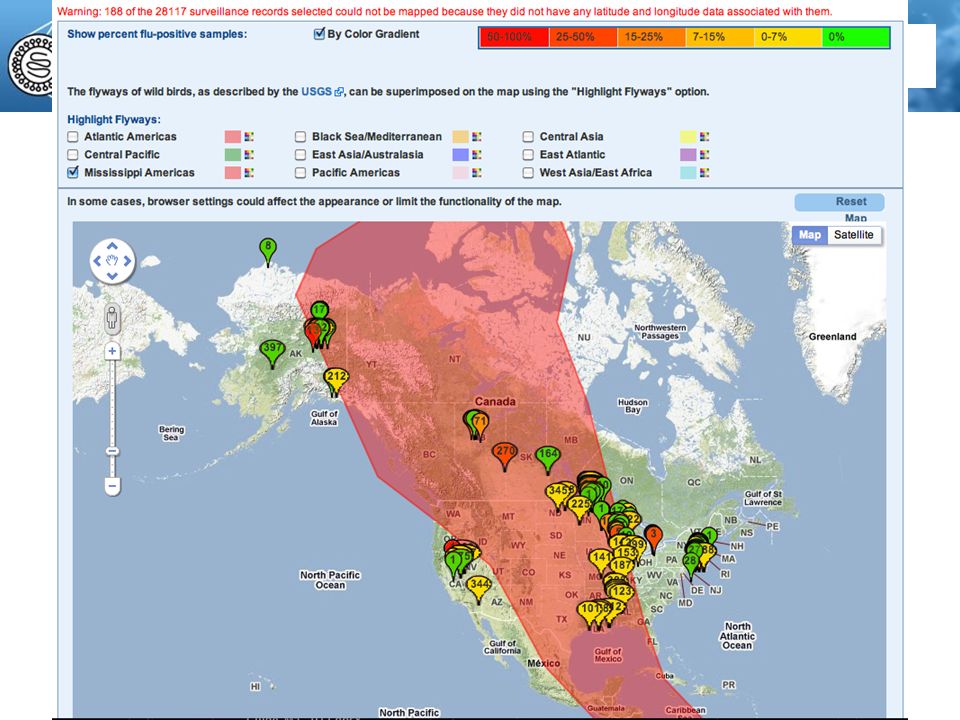Screen dimensions: 960x720
Task: Open color picker icon for Central Pacific
Action: tap(249, 154)
